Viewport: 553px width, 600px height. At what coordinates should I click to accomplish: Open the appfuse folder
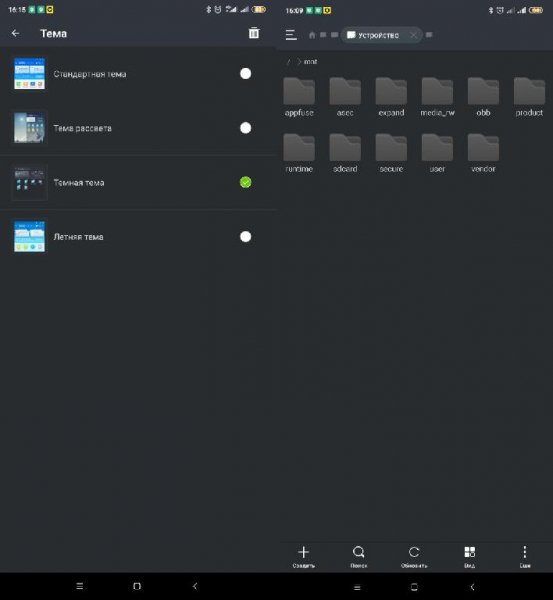299,97
